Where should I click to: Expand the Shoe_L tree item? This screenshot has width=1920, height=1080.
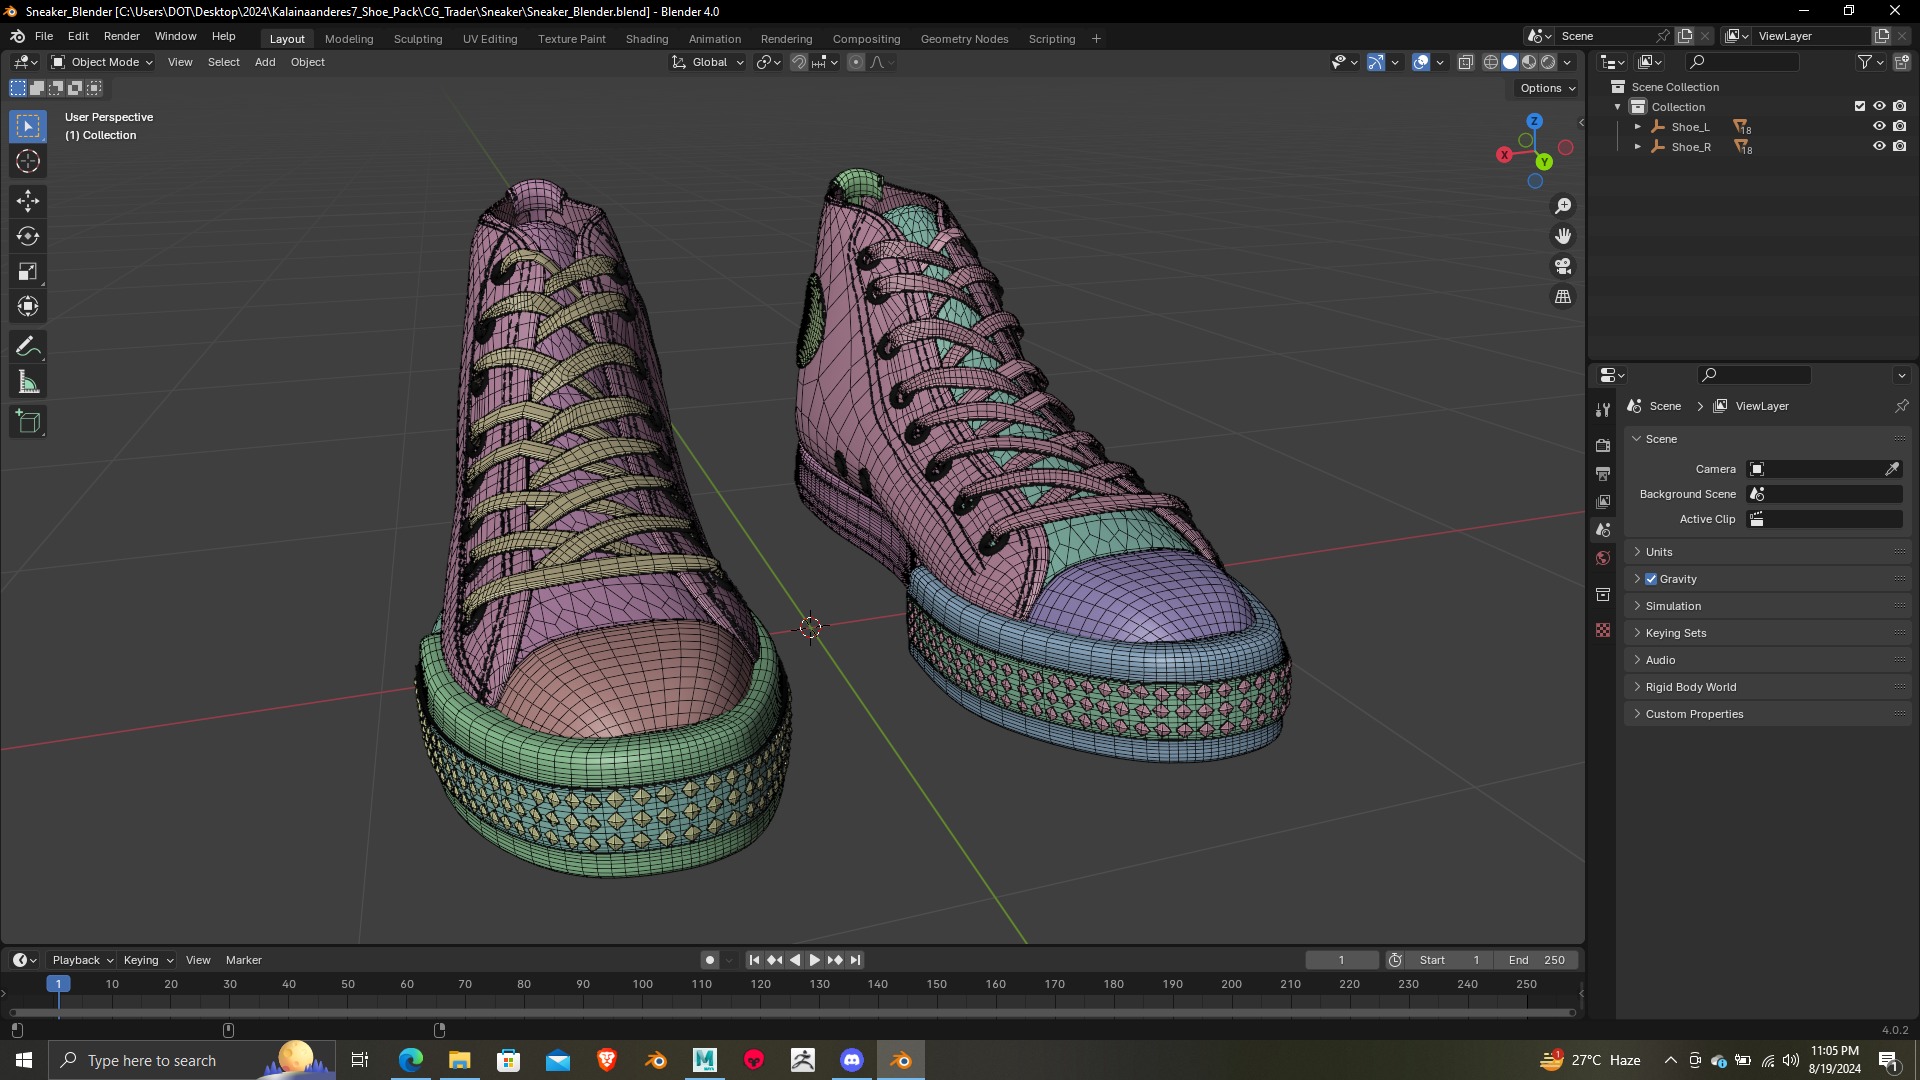pyautogui.click(x=1638, y=127)
